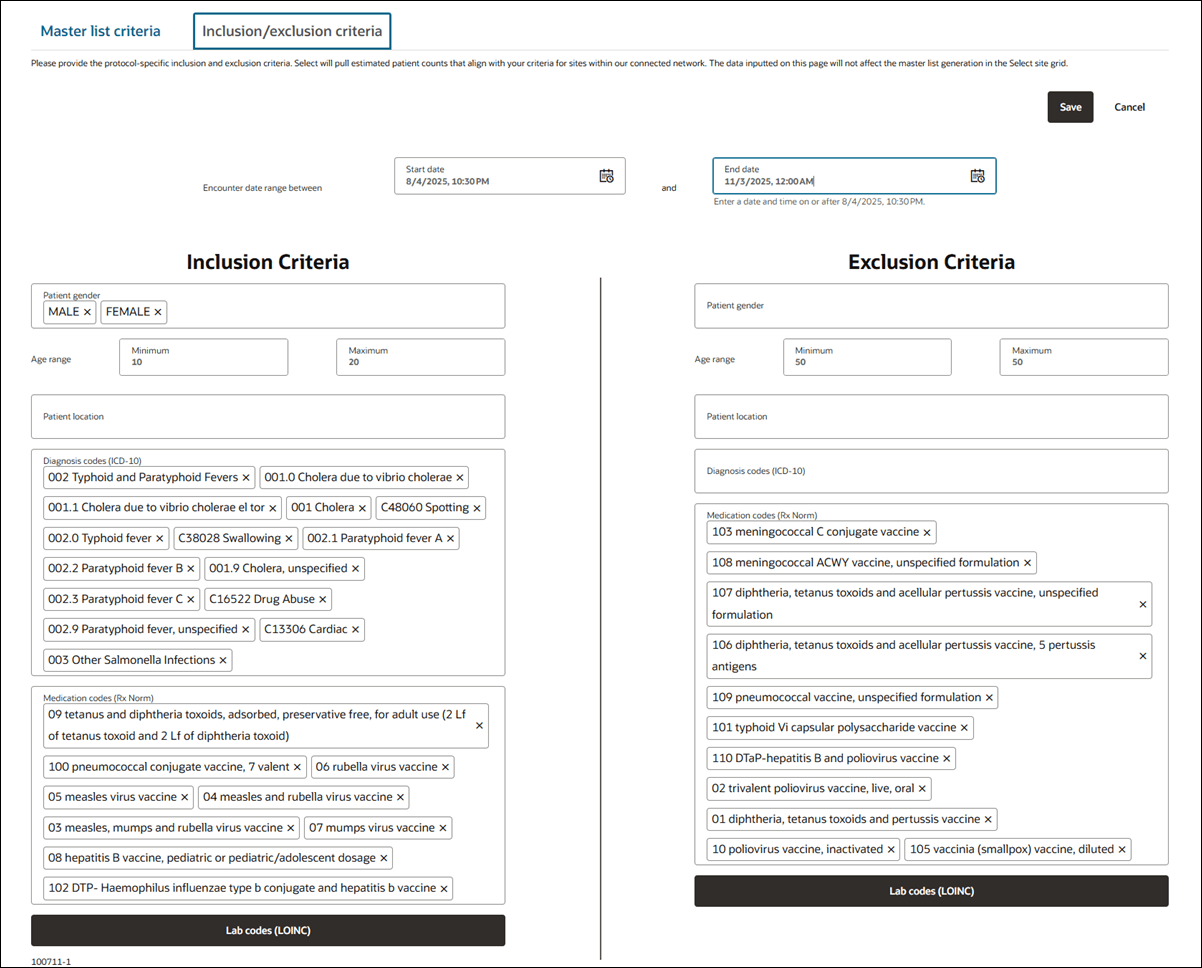Remove the C48060 Spotting diagnosis code

click(477, 508)
